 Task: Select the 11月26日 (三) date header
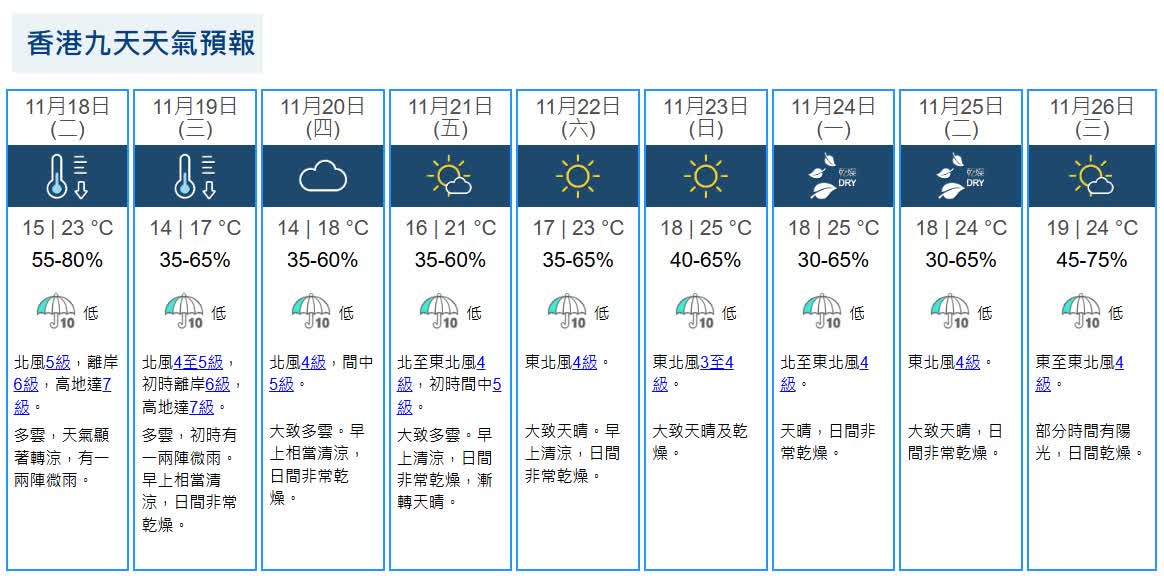click(1091, 116)
